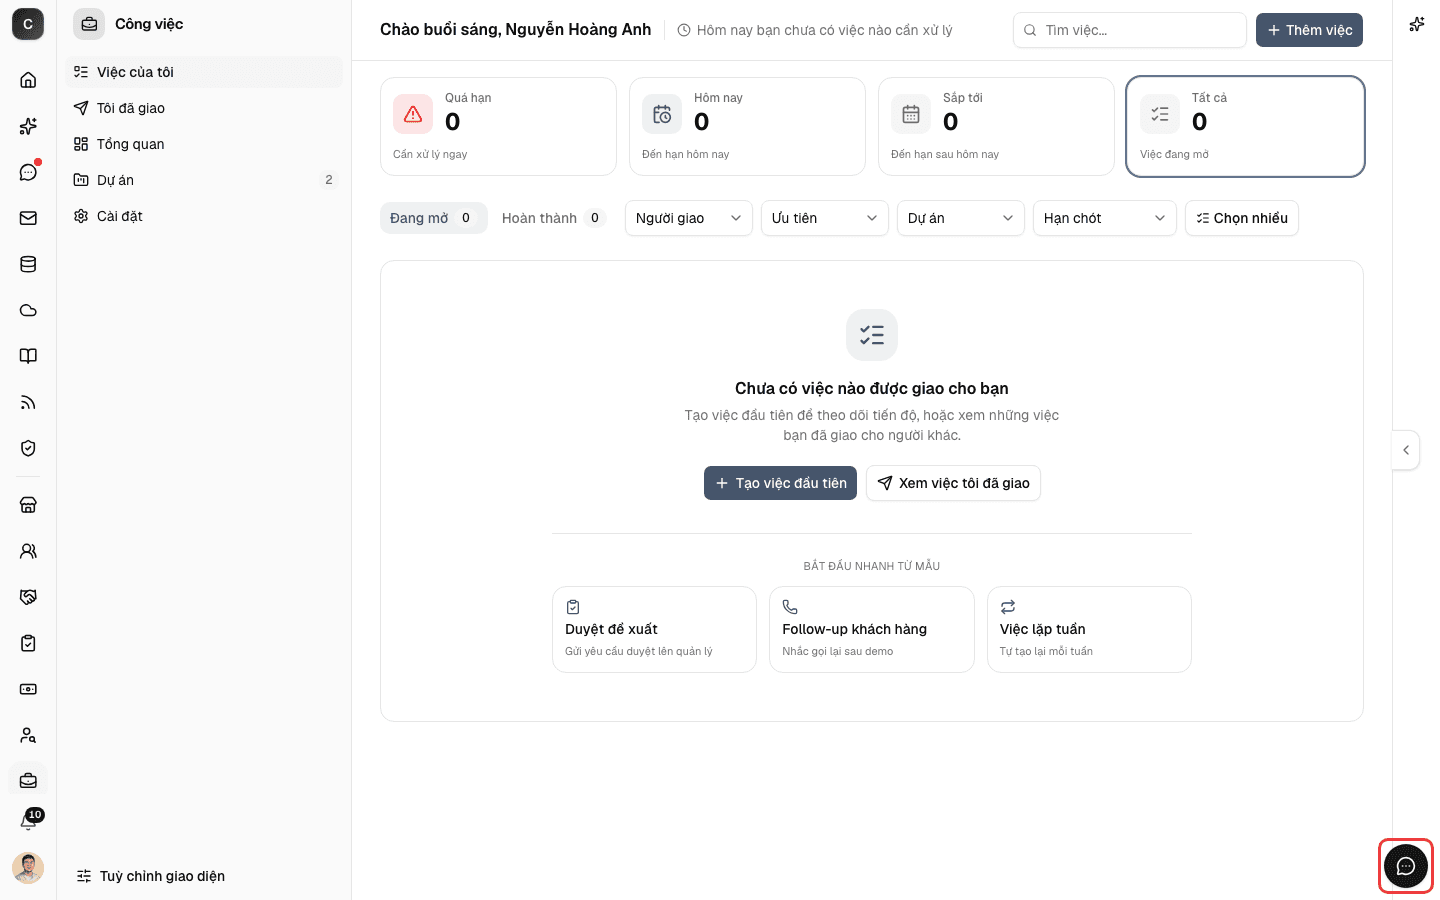Collapse the right panel chevron handle

click(x=1406, y=450)
